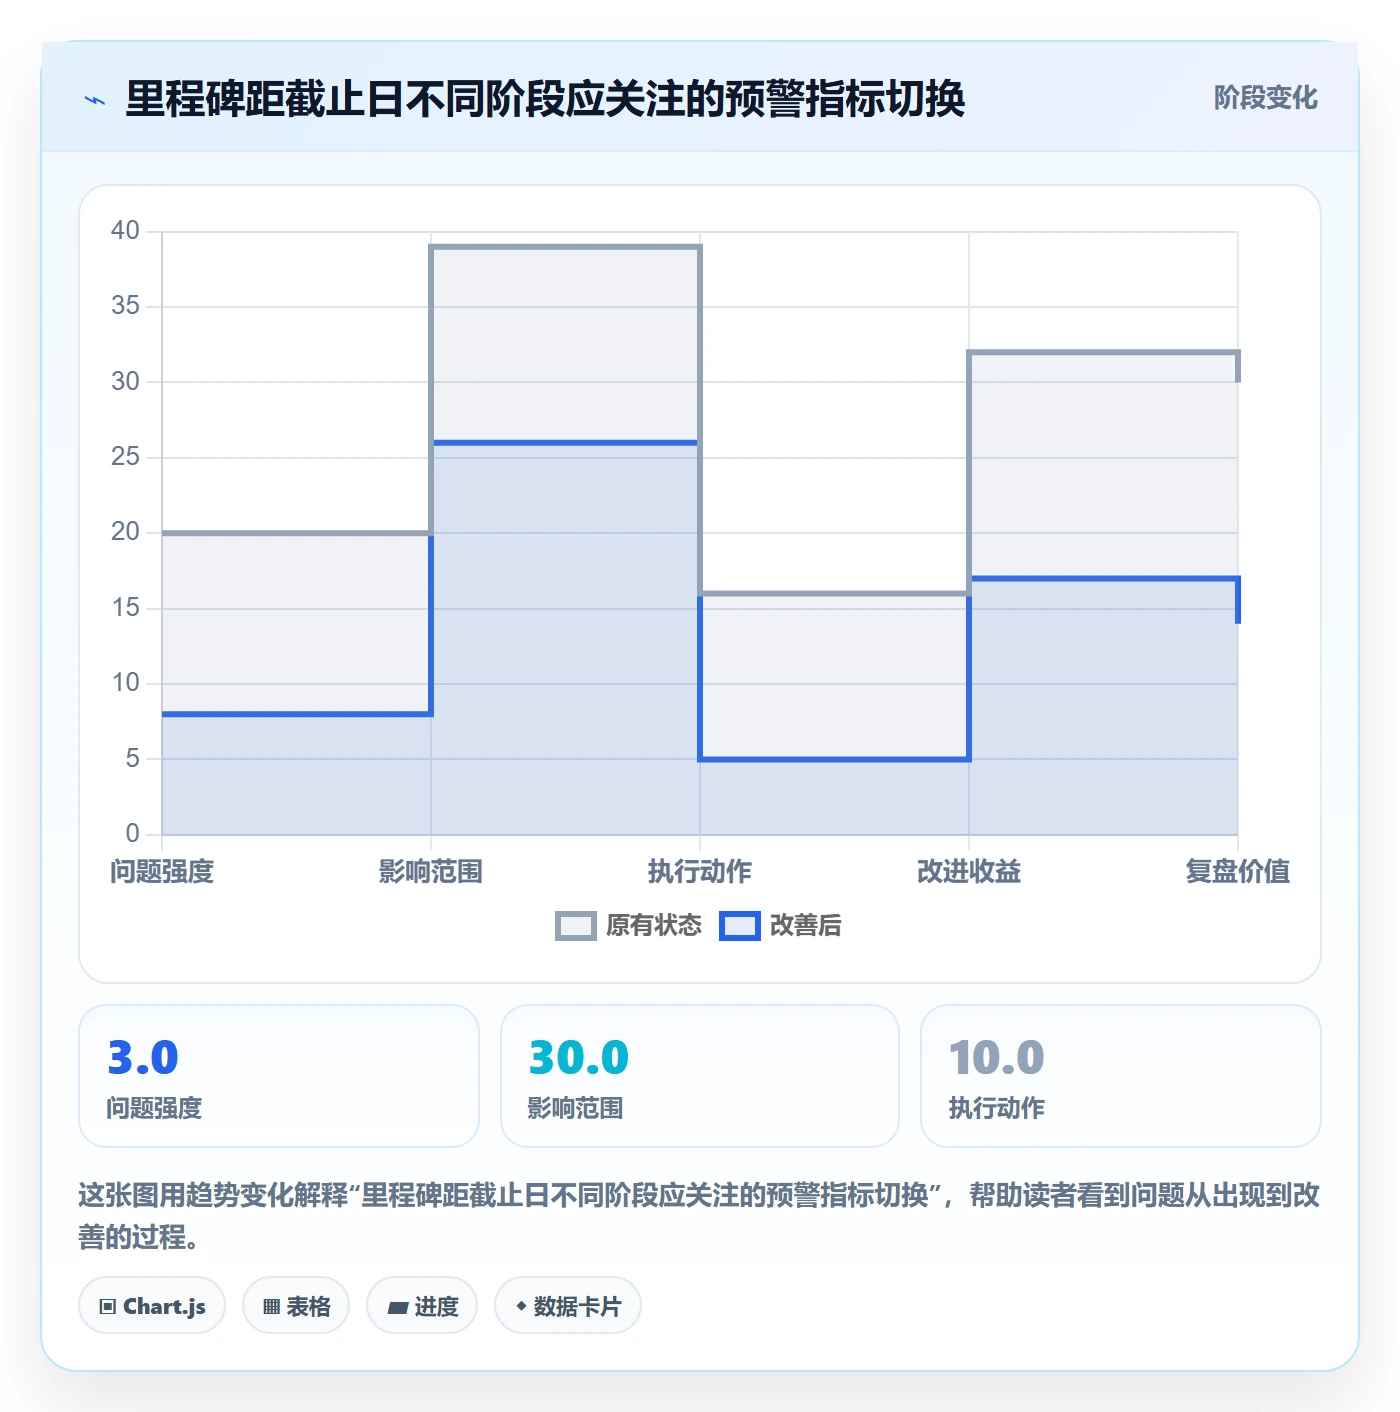This screenshot has width=1400, height=1412.
Task: Click the 问题强度 caption under 3.0
Action: point(155,1108)
